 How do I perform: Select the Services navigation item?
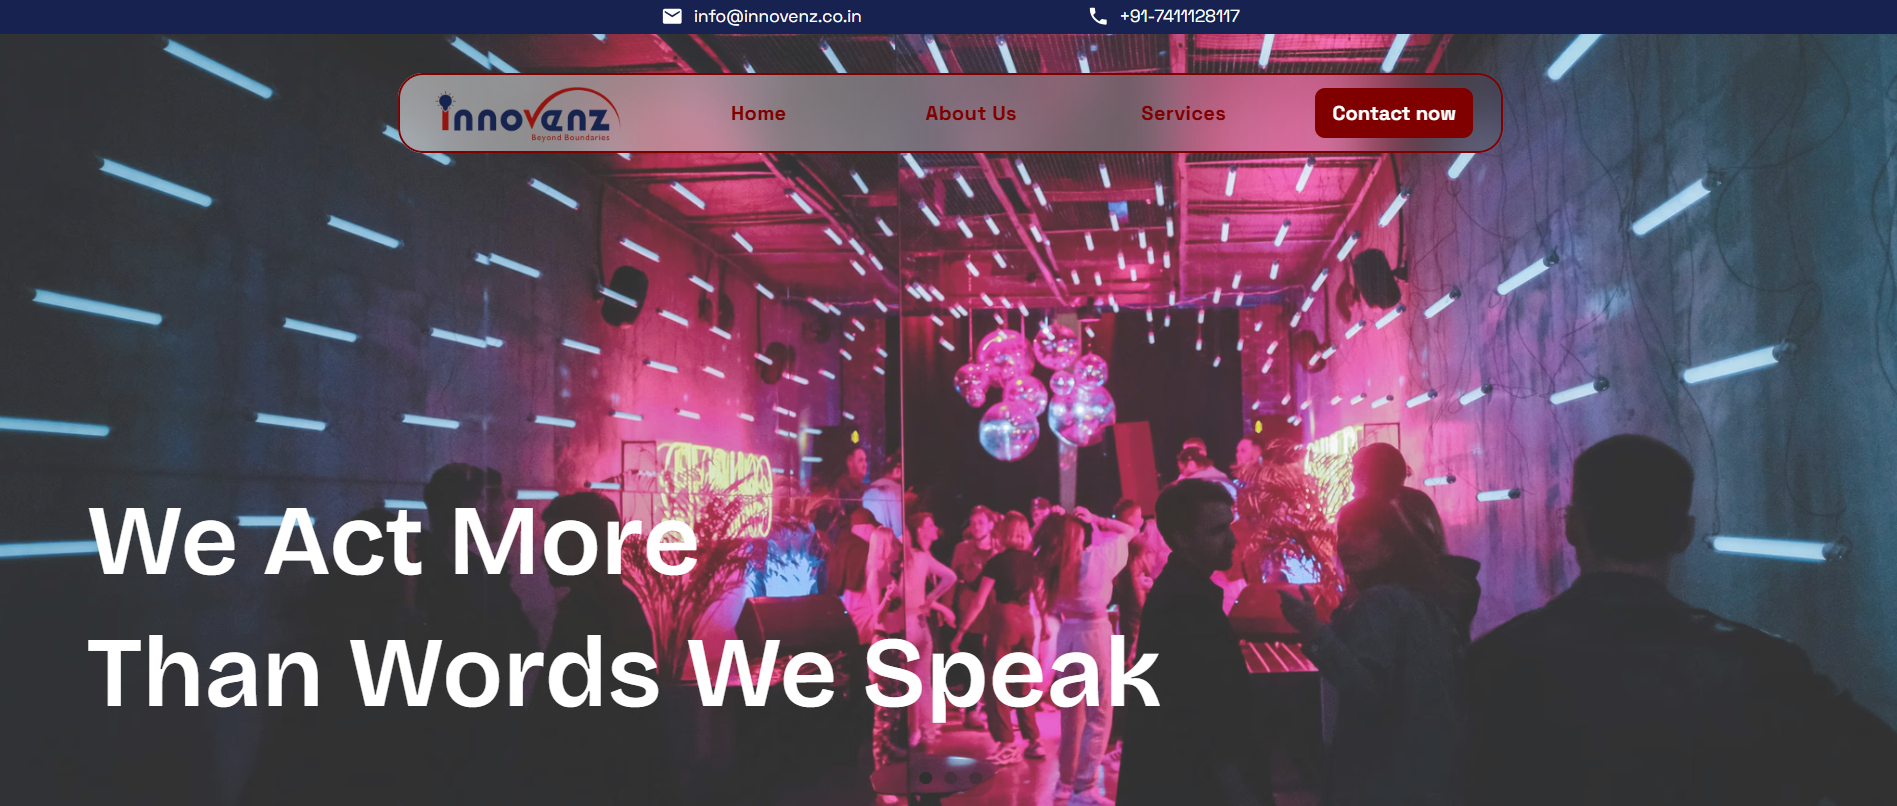(1183, 114)
